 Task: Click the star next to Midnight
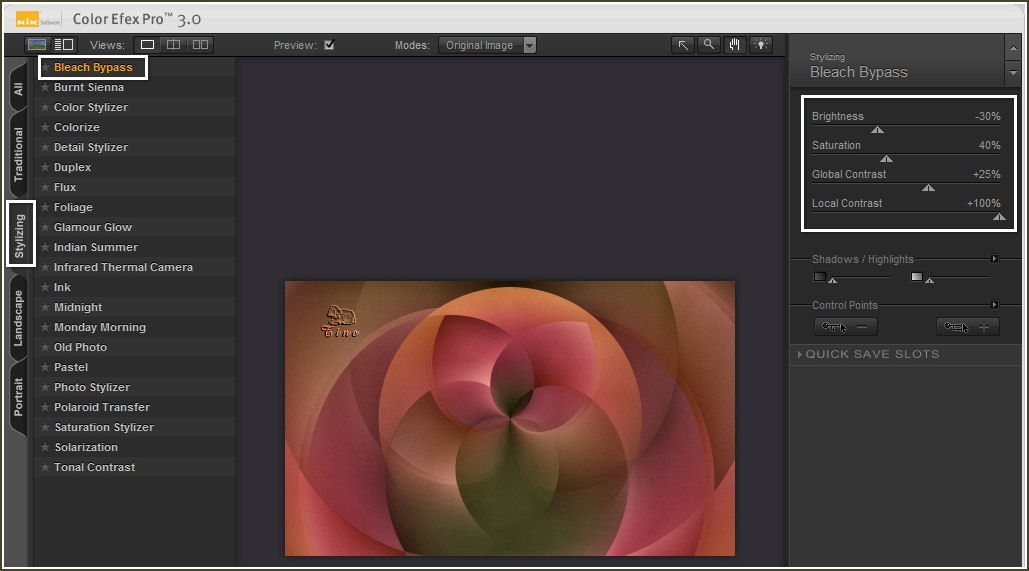[x=45, y=307]
